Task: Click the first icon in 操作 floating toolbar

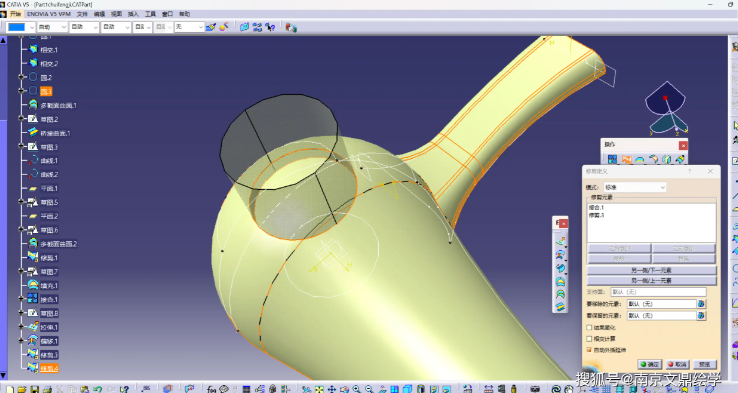Action: pos(612,160)
